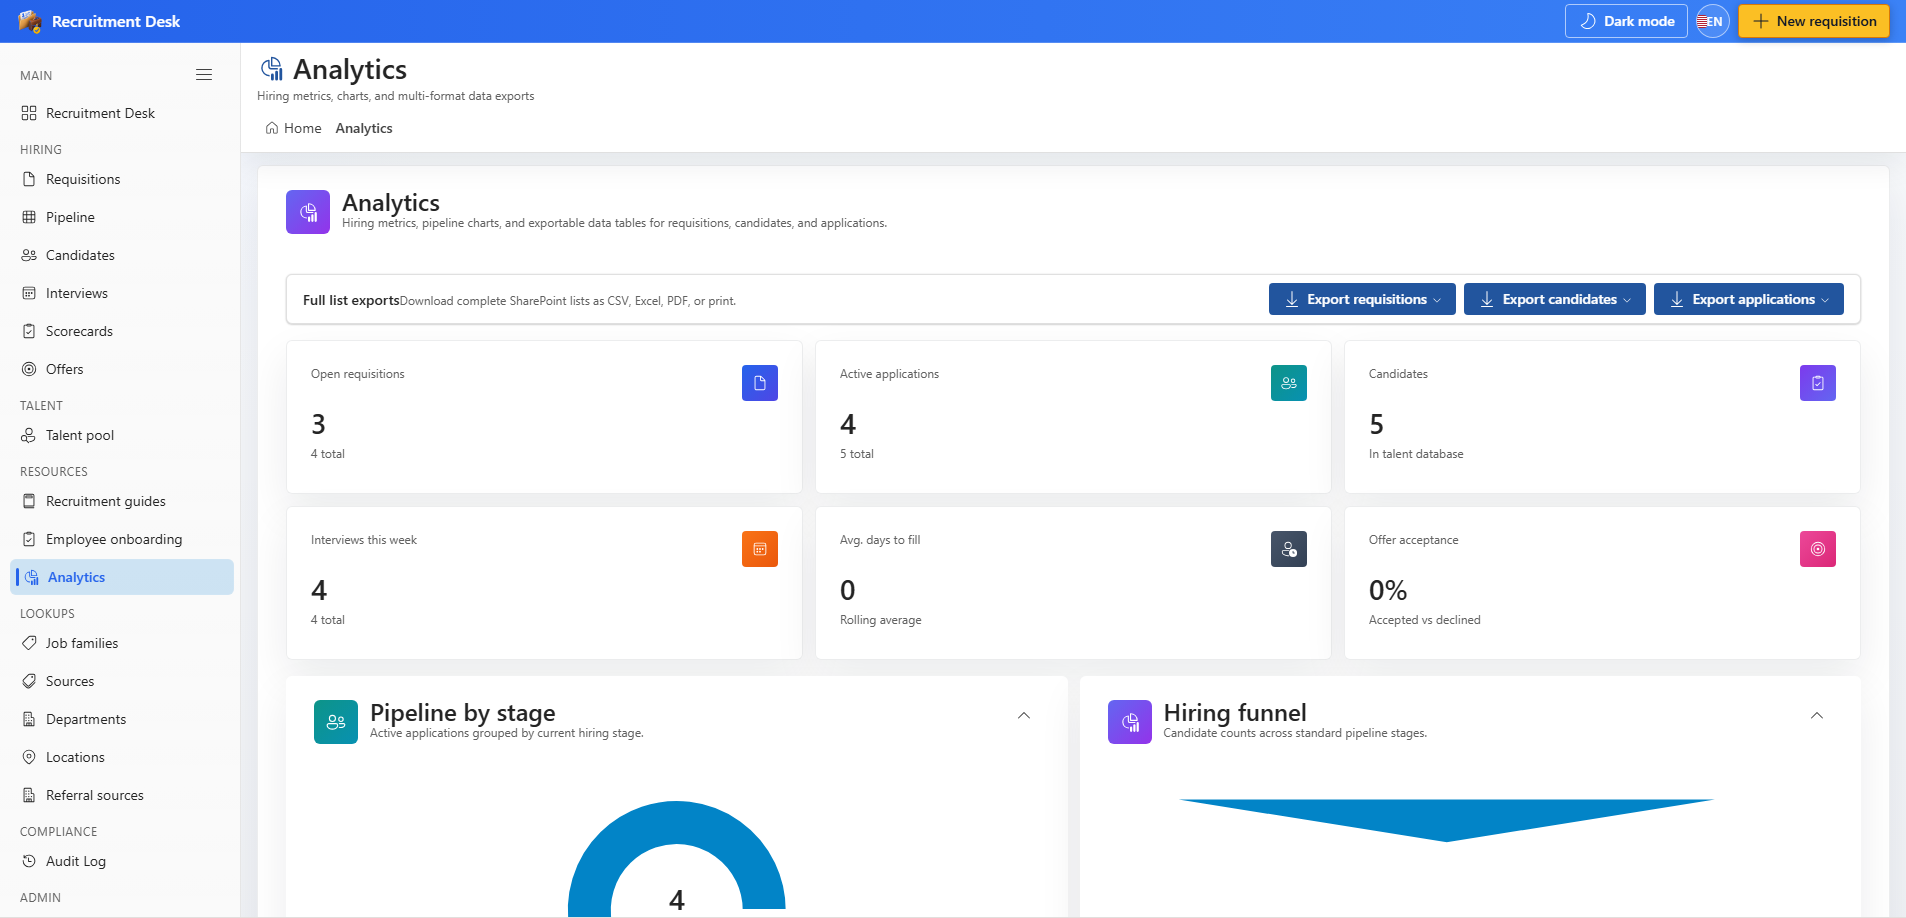Click the 'Interviews this week' label
The height and width of the screenshot is (918, 1906).
coord(364,540)
